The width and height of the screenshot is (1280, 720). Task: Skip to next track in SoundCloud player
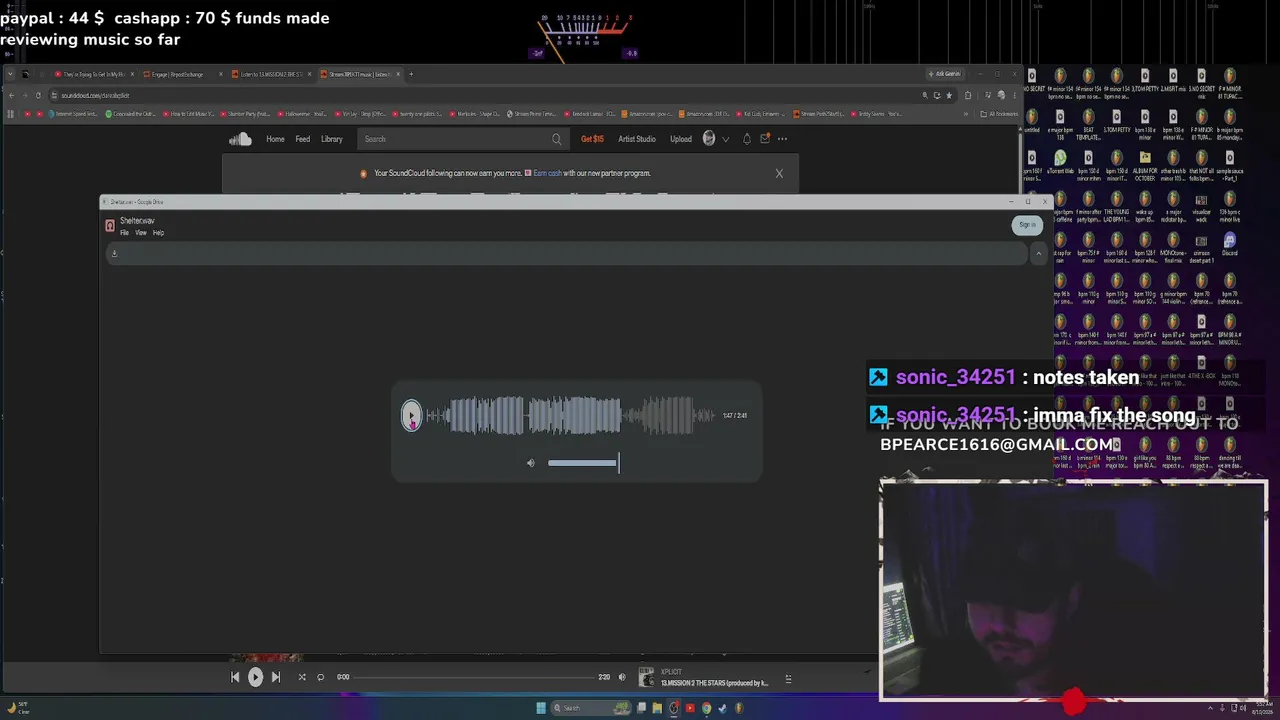pyautogui.click(x=276, y=677)
